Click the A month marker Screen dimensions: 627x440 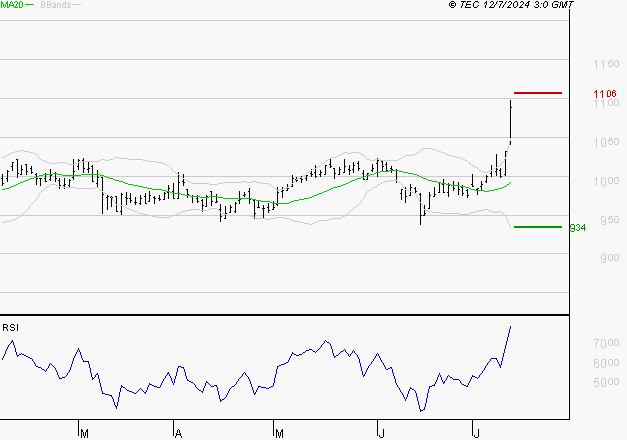(x=178, y=434)
